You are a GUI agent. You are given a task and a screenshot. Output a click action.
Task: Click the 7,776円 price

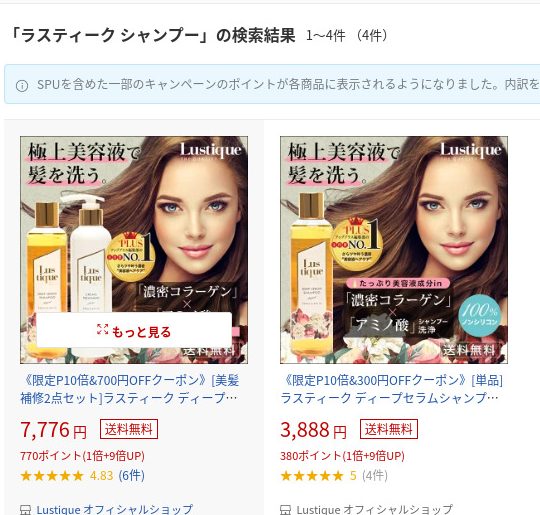click(53, 430)
